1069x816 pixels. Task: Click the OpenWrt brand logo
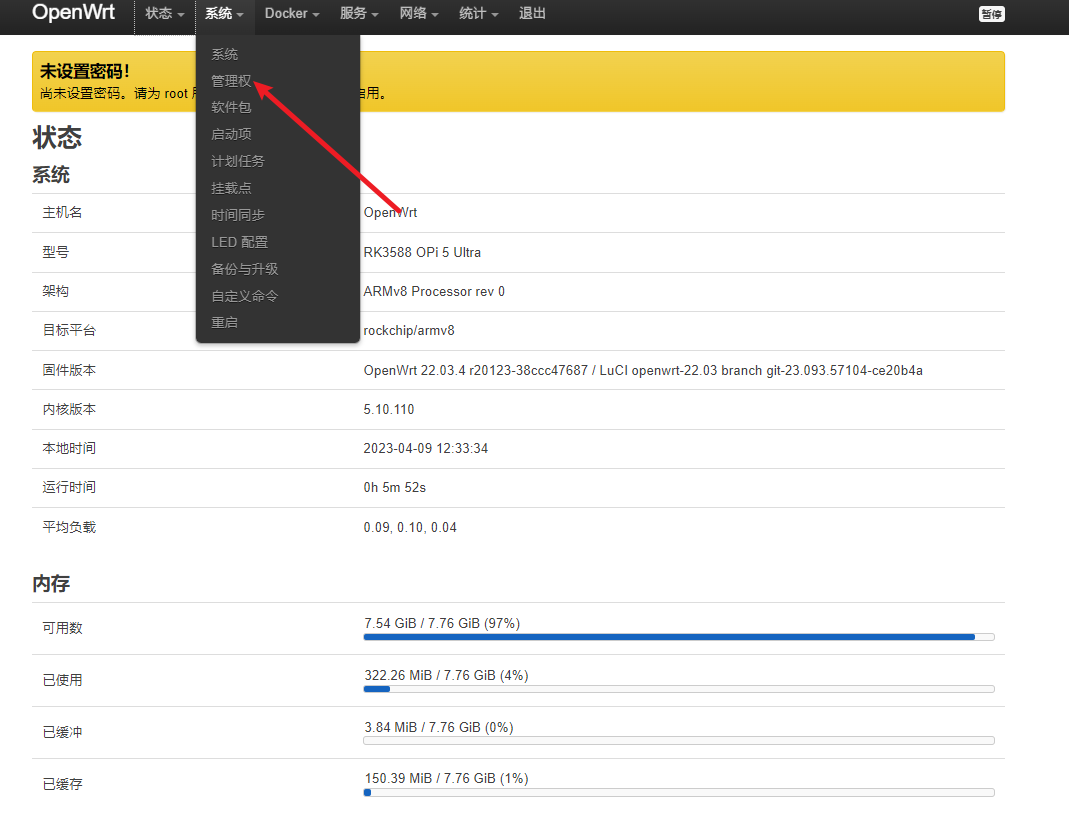(x=74, y=12)
